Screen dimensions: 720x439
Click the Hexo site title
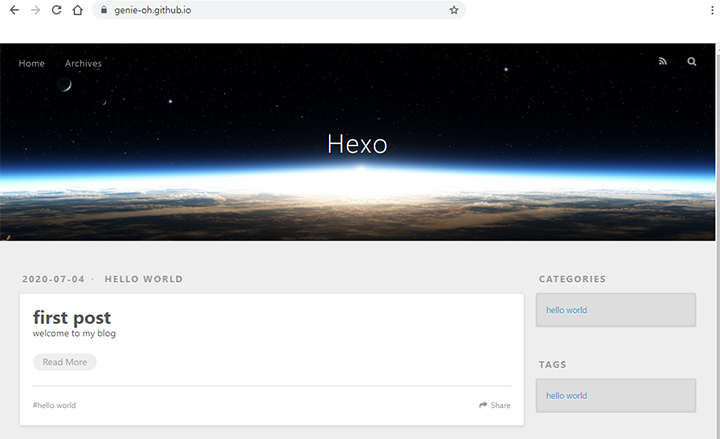click(x=357, y=144)
